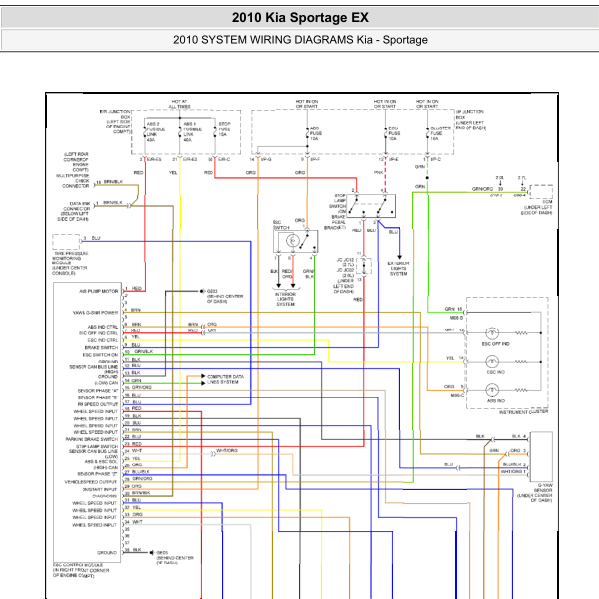Click the 'I/P JUNCTION BOX' label
This screenshot has width=599, height=599.
point(469,114)
